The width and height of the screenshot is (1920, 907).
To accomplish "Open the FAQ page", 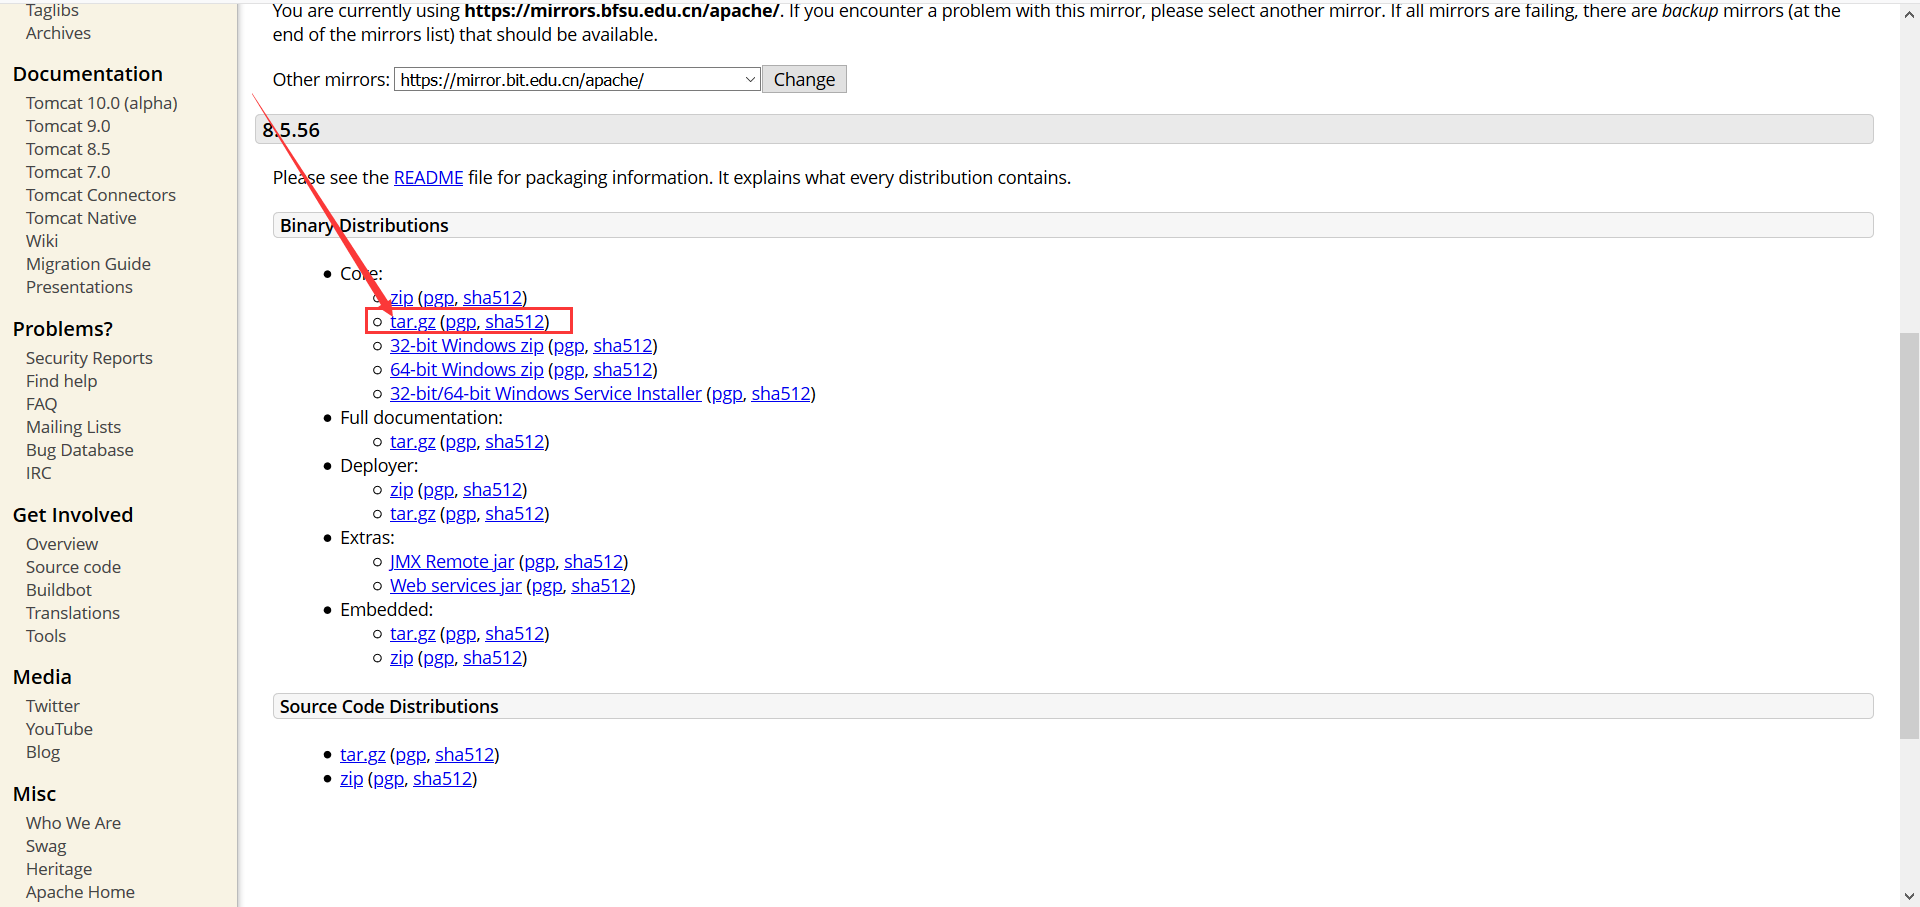I will click(41, 404).
